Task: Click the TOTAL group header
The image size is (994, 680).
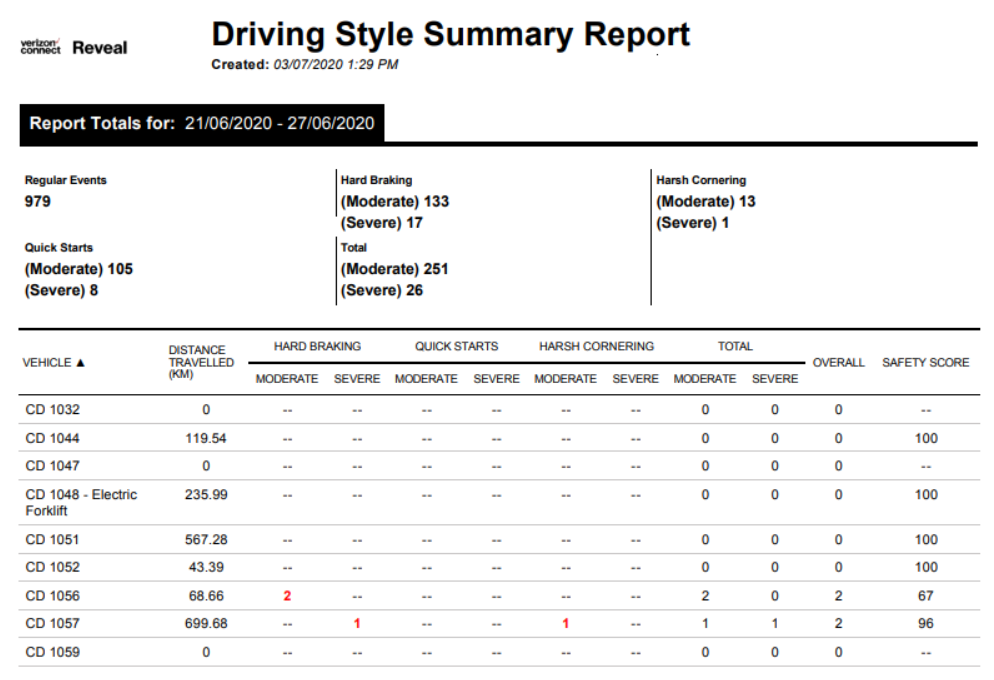Action: 735,347
